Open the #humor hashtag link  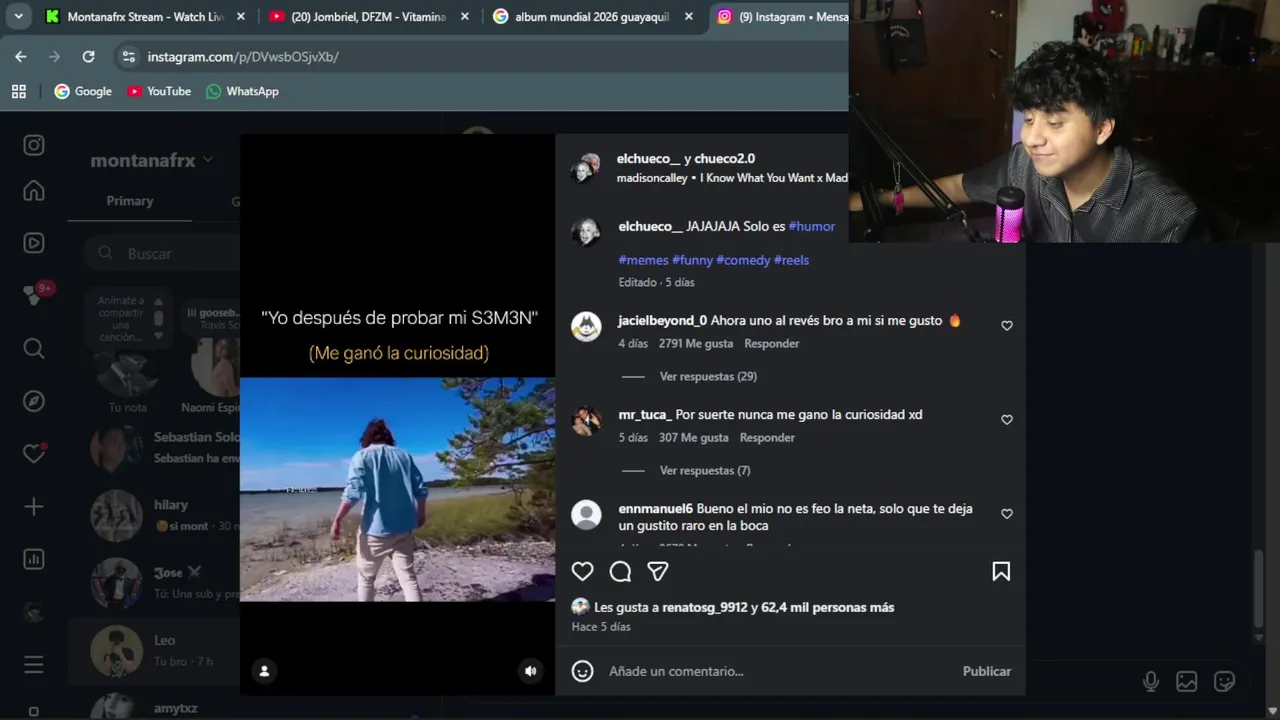pos(812,226)
